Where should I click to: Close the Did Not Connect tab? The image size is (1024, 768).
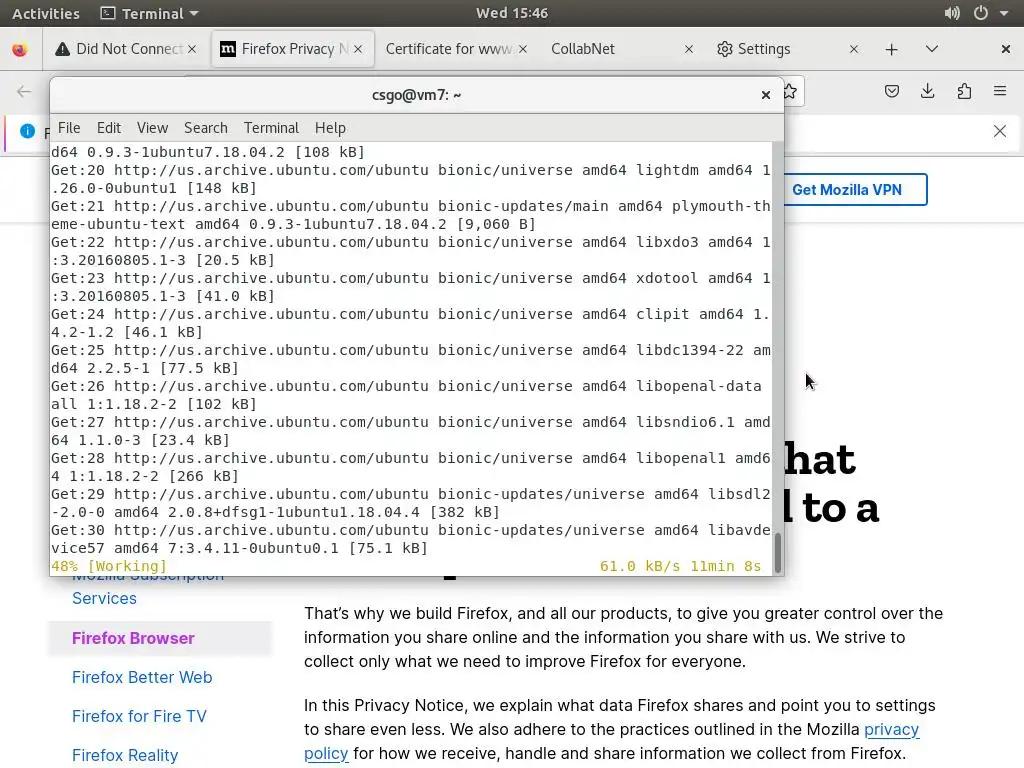[192, 49]
